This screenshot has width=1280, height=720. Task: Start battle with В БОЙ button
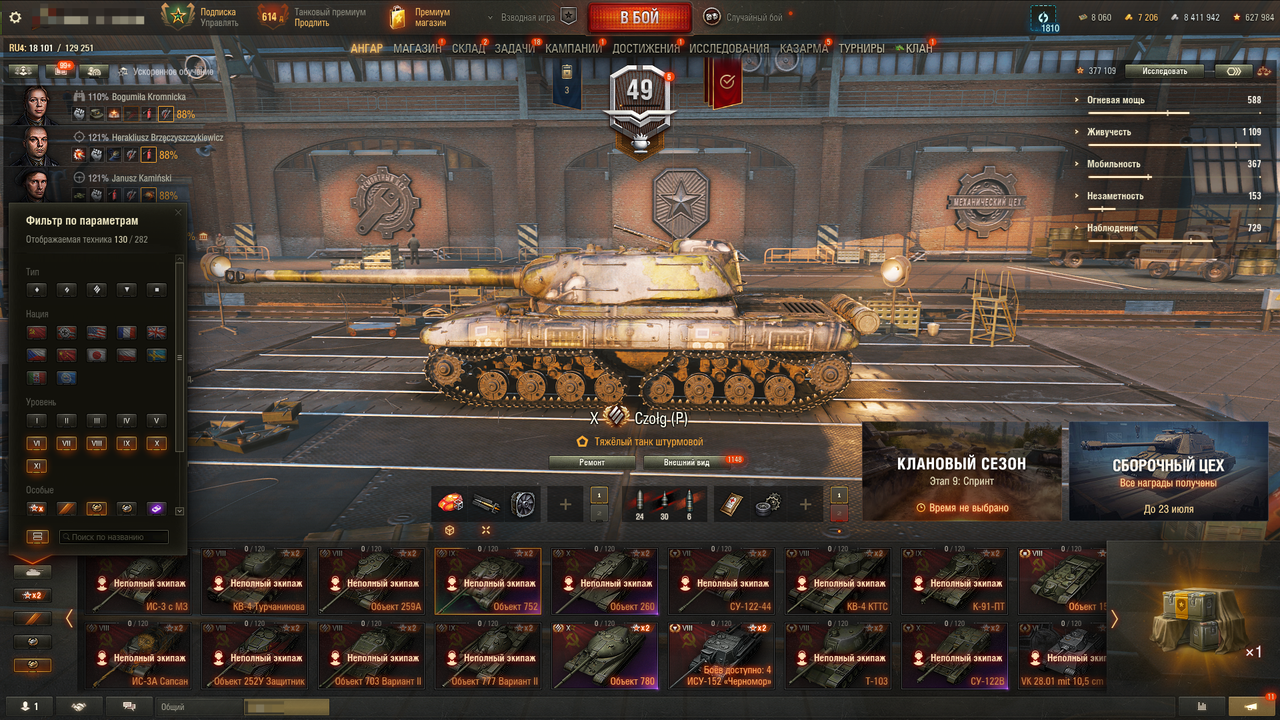[639, 18]
